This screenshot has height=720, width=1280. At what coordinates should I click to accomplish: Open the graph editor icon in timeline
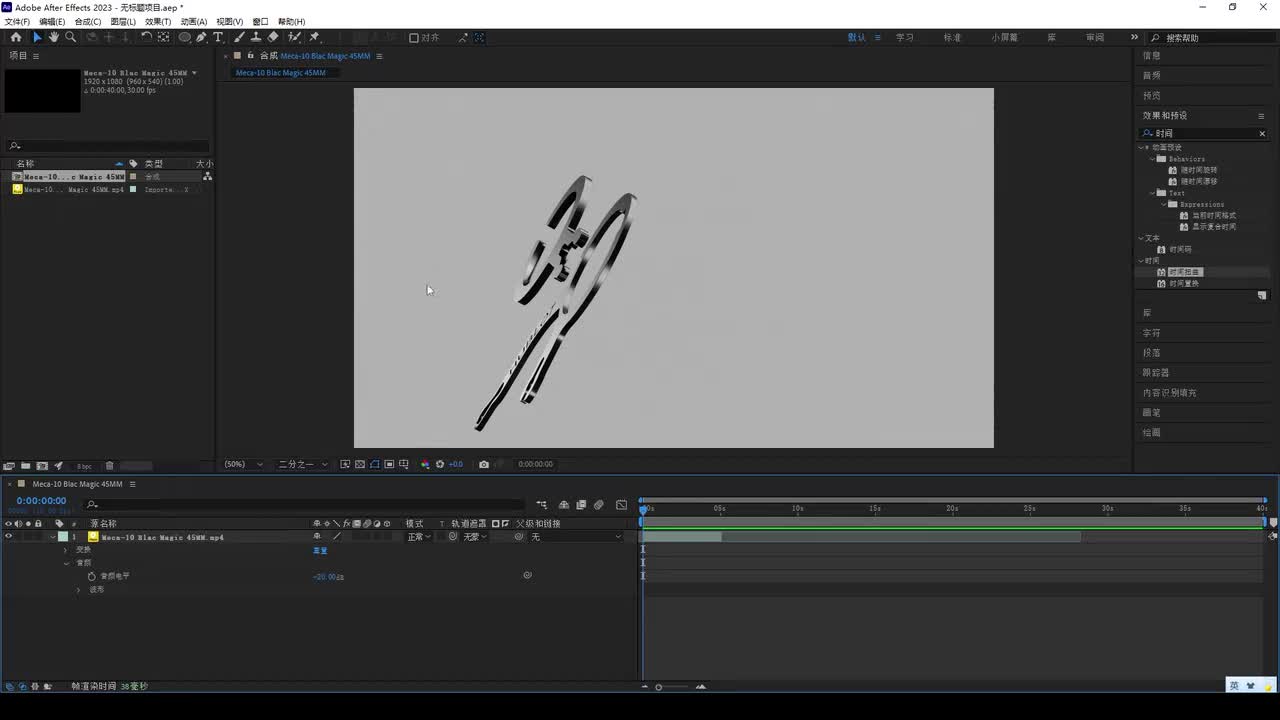(x=621, y=505)
